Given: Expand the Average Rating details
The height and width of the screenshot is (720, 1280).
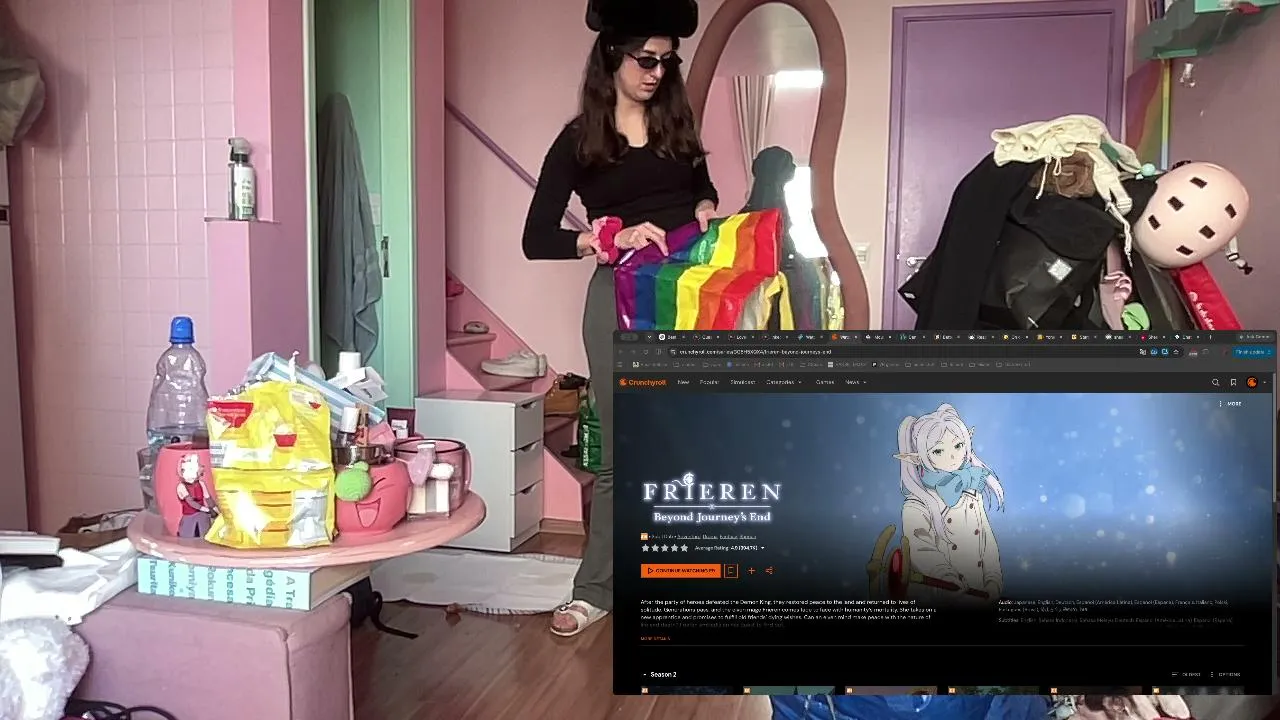Looking at the screenshot, I should click(x=729, y=548).
